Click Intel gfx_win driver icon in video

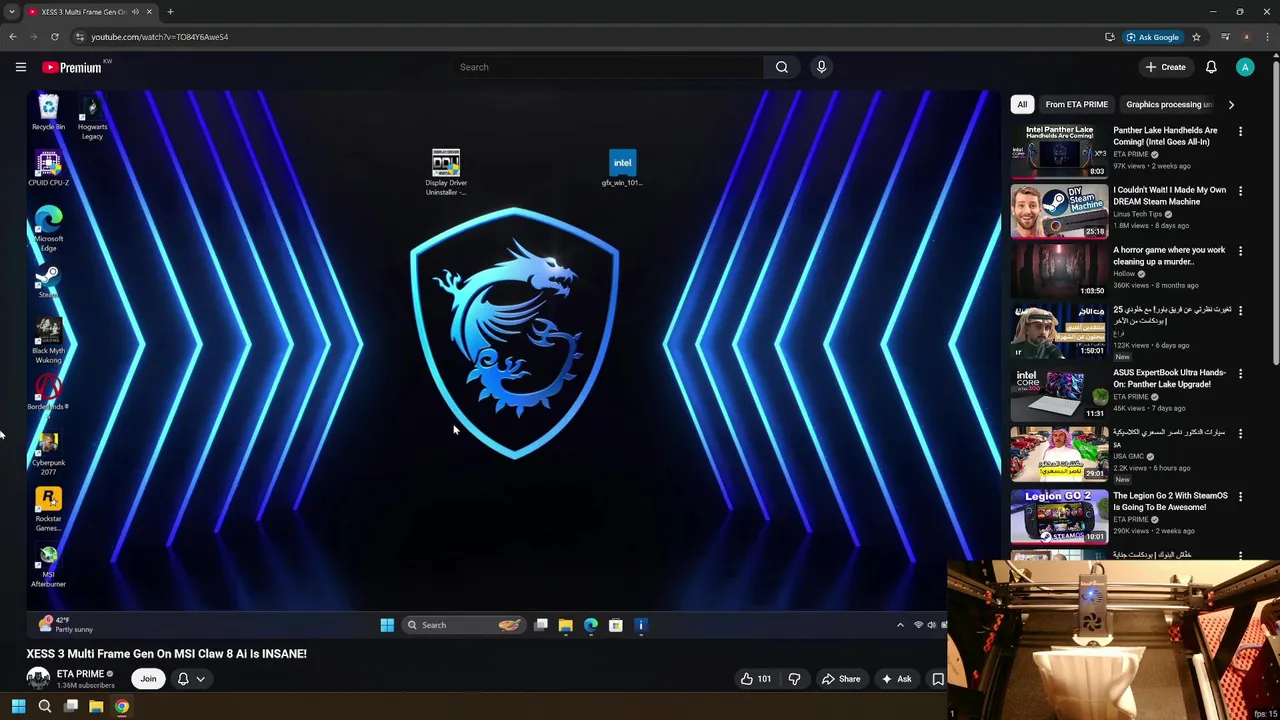coord(622,168)
